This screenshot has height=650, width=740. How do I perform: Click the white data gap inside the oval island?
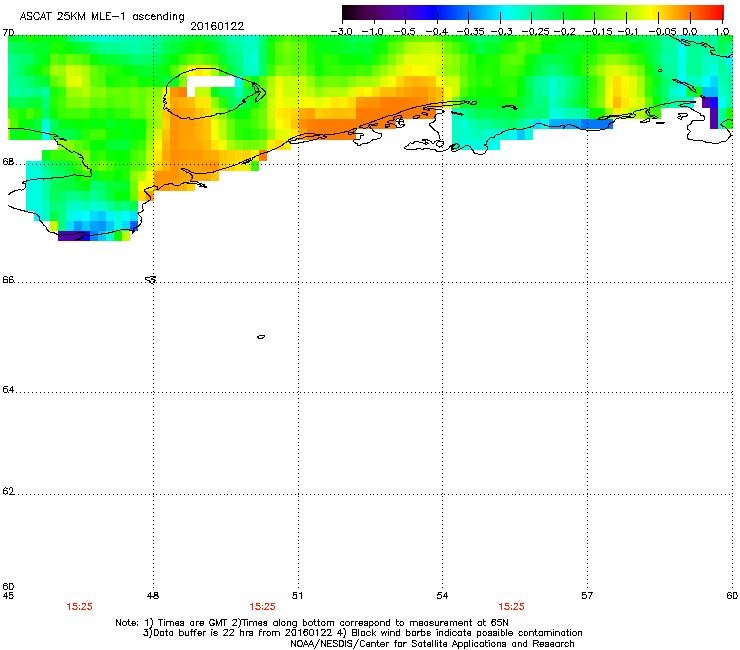pos(210,83)
